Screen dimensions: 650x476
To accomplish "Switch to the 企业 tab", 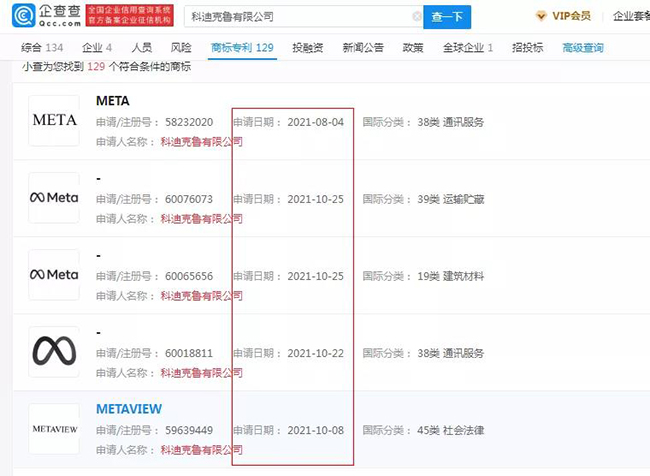I will pos(96,47).
